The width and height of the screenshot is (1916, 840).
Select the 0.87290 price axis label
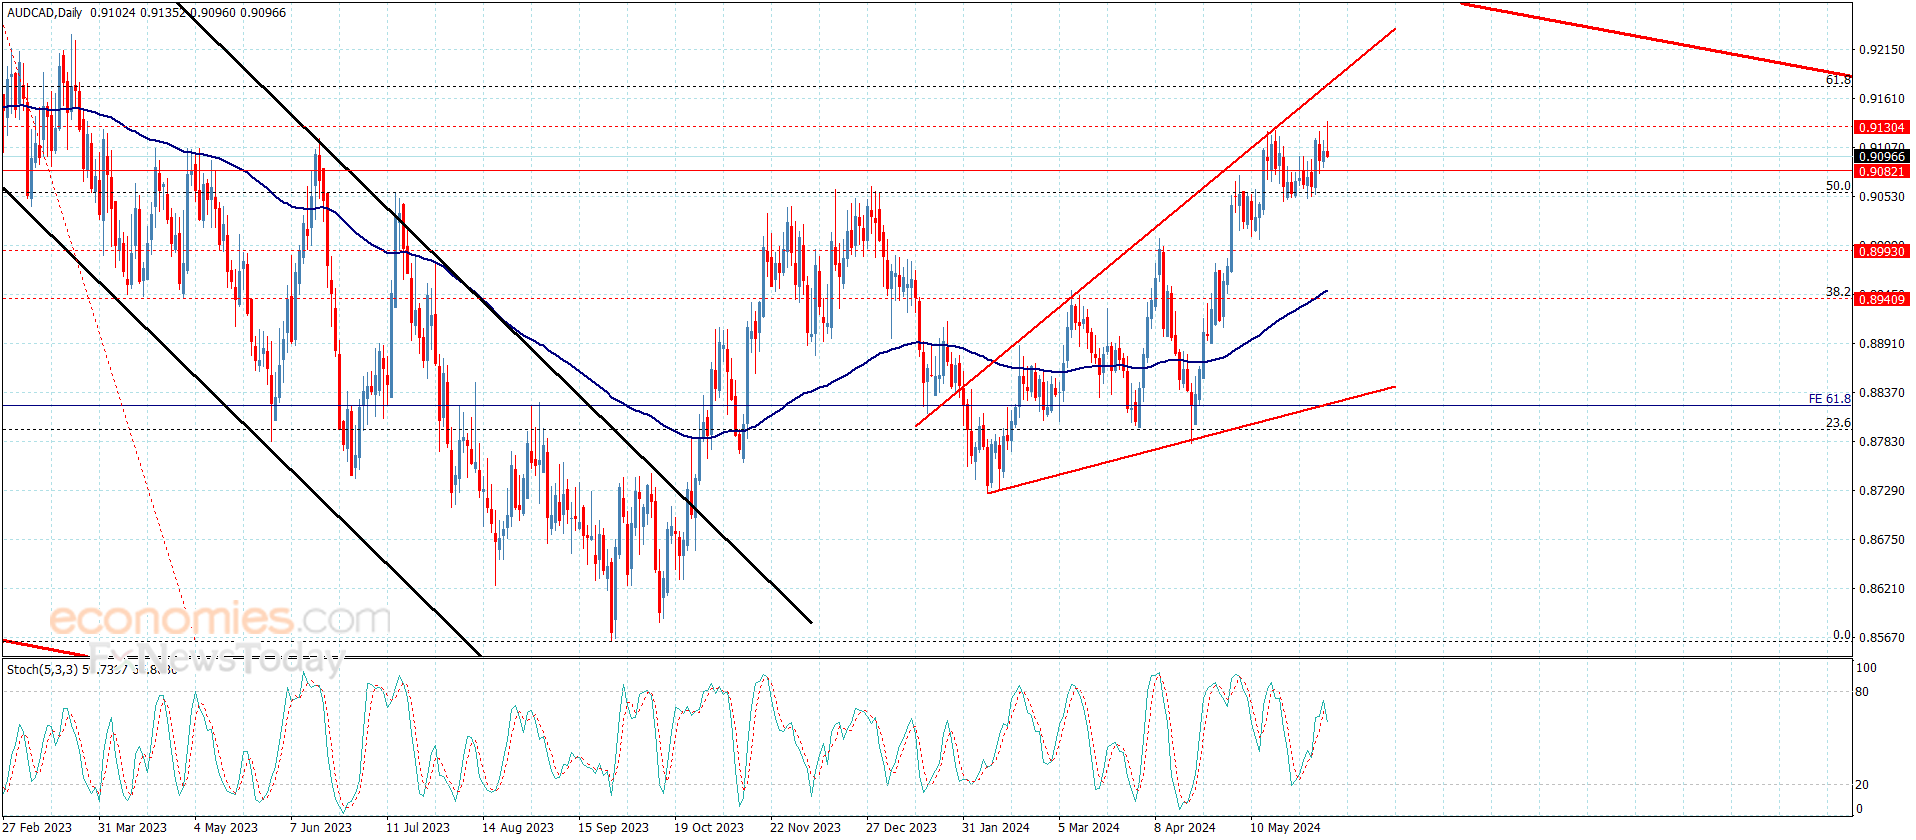(x=1881, y=491)
